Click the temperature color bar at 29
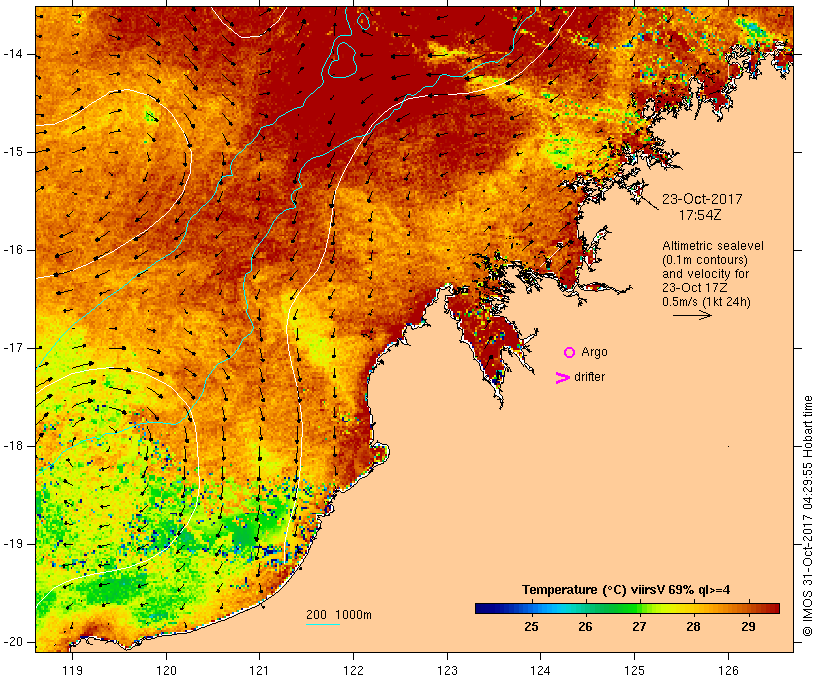 748,608
